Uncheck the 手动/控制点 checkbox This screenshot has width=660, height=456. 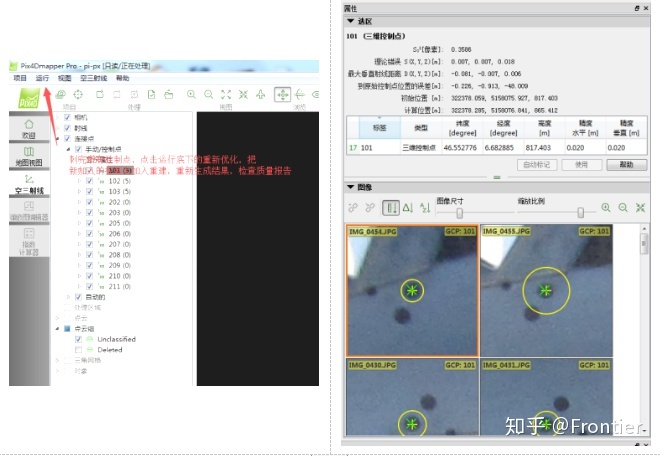[x=78, y=149]
